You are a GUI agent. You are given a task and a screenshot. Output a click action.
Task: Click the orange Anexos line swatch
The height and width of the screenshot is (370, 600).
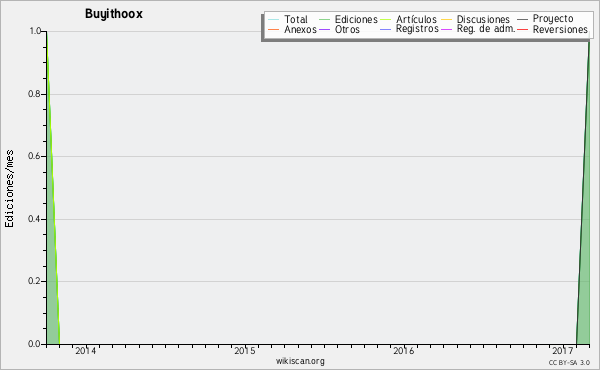[x=273, y=29]
